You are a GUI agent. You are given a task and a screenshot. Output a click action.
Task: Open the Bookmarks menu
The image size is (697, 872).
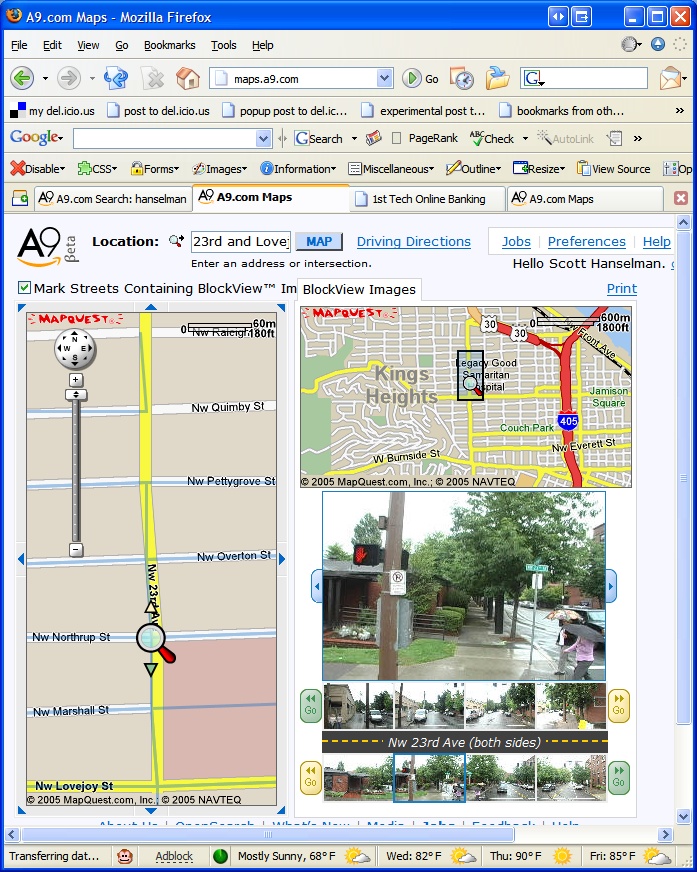pyautogui.click(x=170, y=45)
